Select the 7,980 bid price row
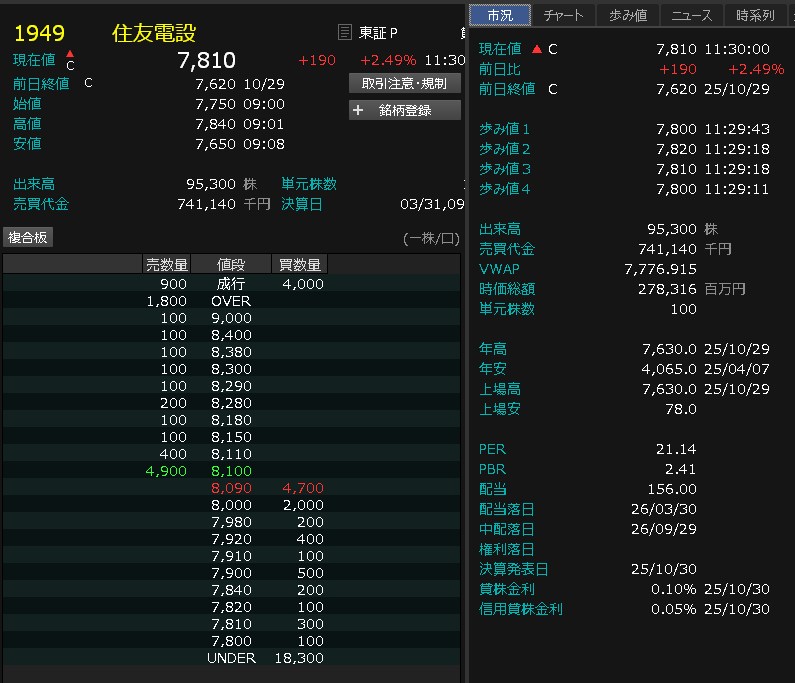Screen dimensions: 795x683 [x=231, y=522]
